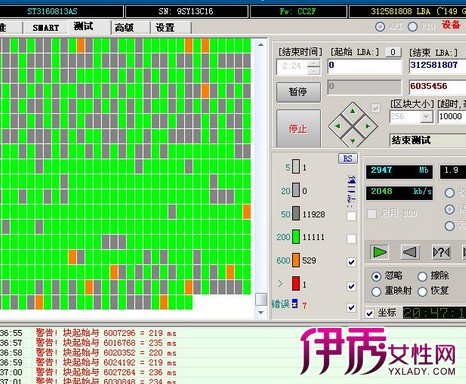Open the 区块大小 256 dropdown
The width and height of the screenshot is (466, 384).
[x=426, y=117]
